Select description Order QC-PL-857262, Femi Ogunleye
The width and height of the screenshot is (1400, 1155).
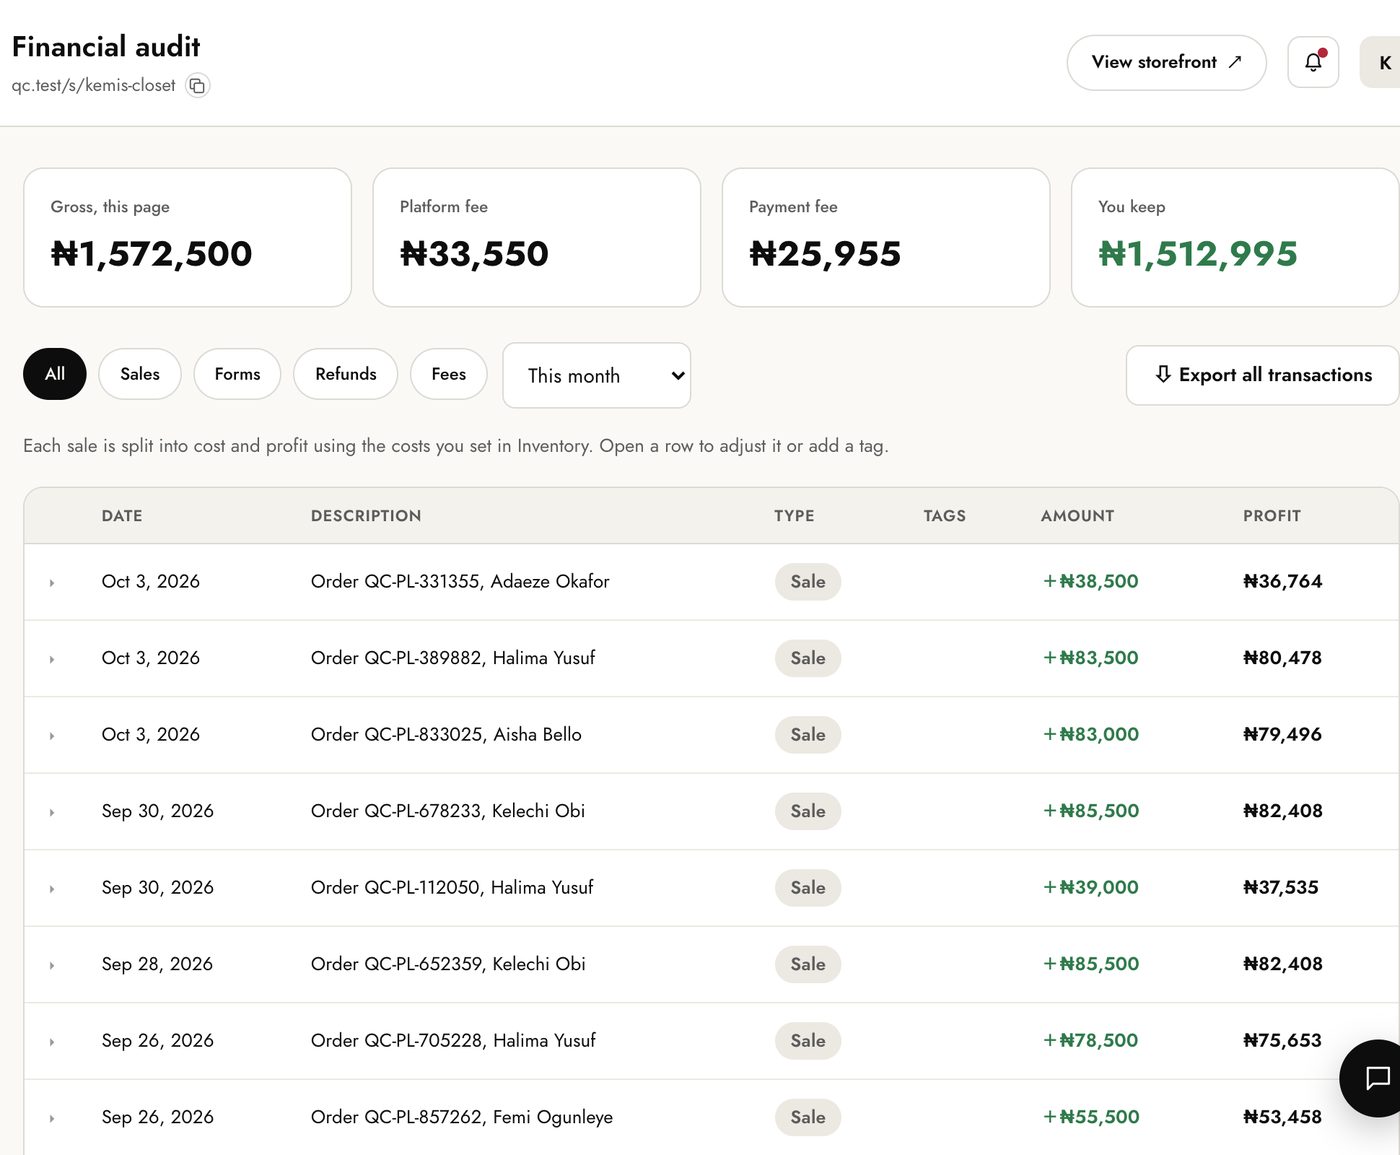click(x=462, y=1117)
